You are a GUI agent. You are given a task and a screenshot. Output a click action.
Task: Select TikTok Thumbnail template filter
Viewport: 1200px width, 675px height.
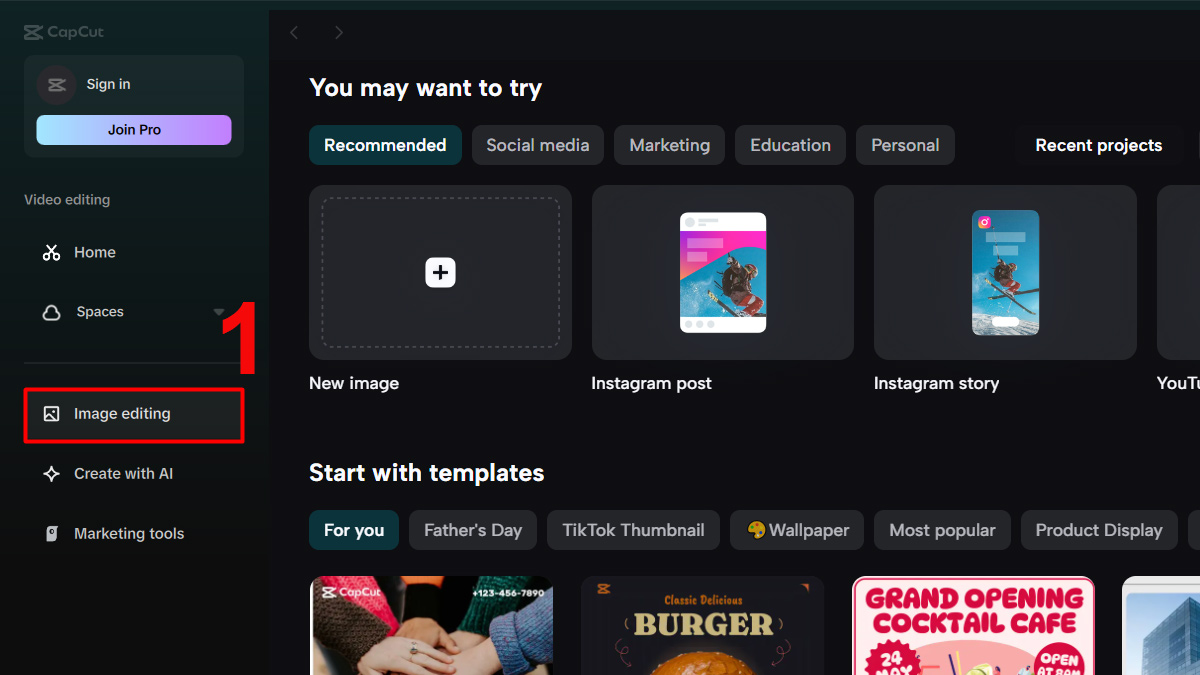(633, 530)
